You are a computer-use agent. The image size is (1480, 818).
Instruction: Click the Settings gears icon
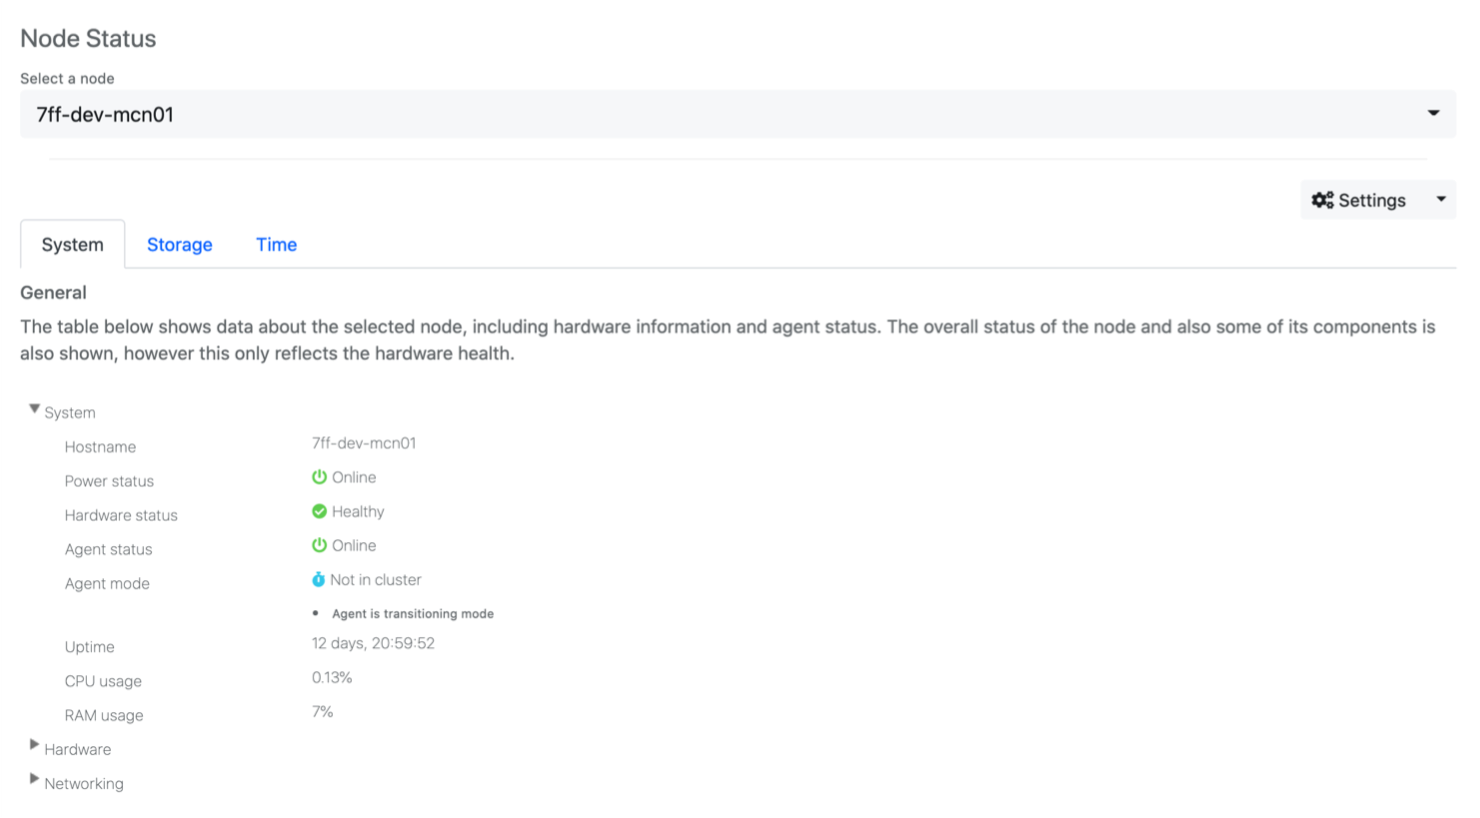pyautogui.click(x=1322, y=200)
